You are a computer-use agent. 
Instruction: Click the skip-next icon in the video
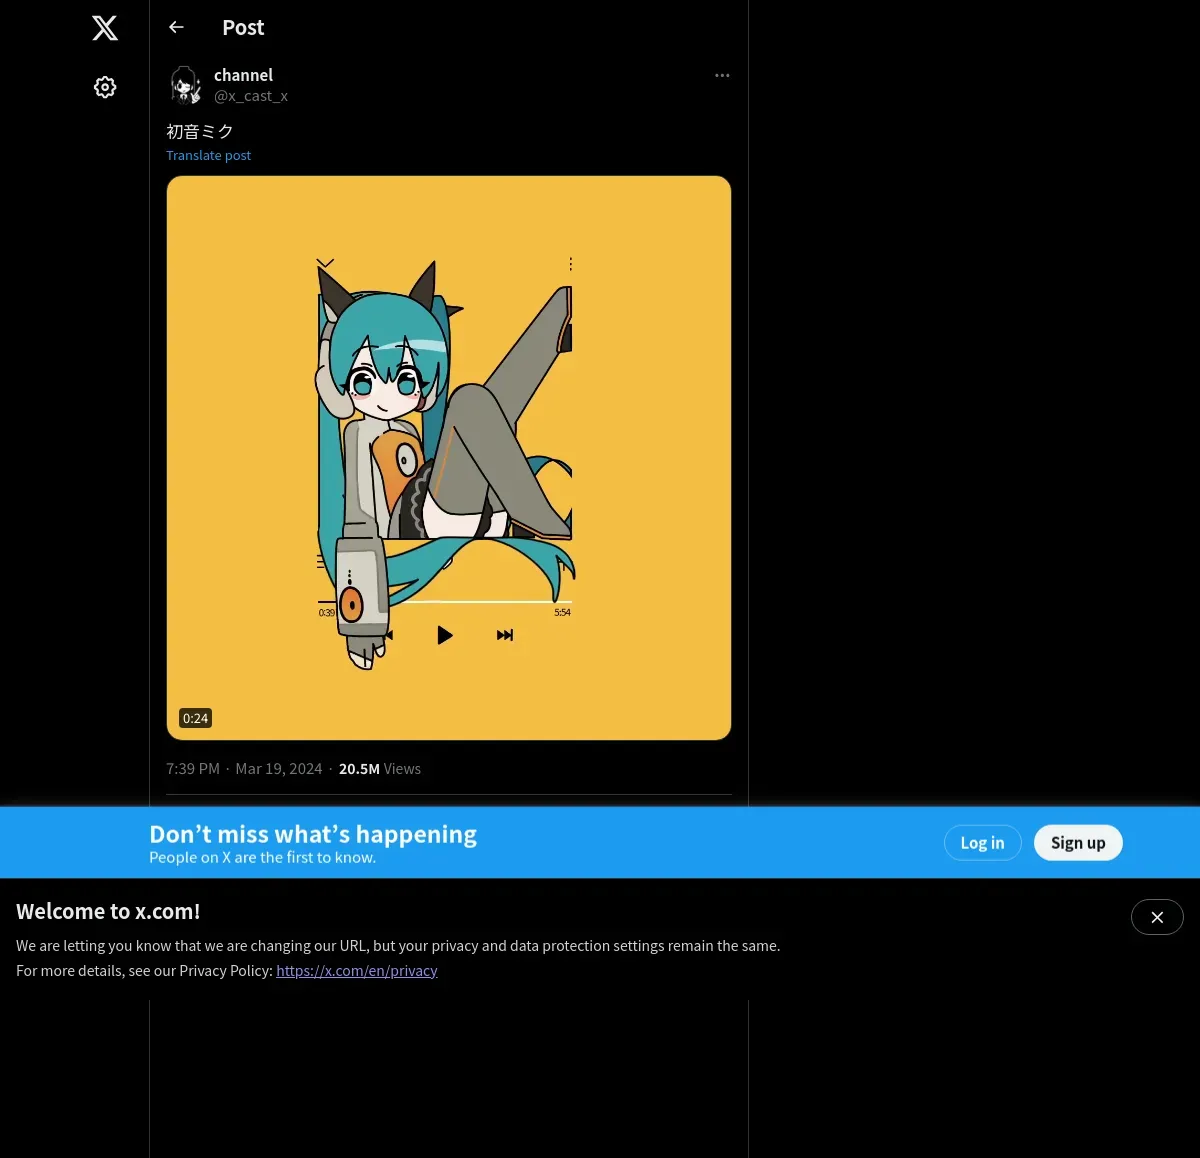tap(505, 635)
